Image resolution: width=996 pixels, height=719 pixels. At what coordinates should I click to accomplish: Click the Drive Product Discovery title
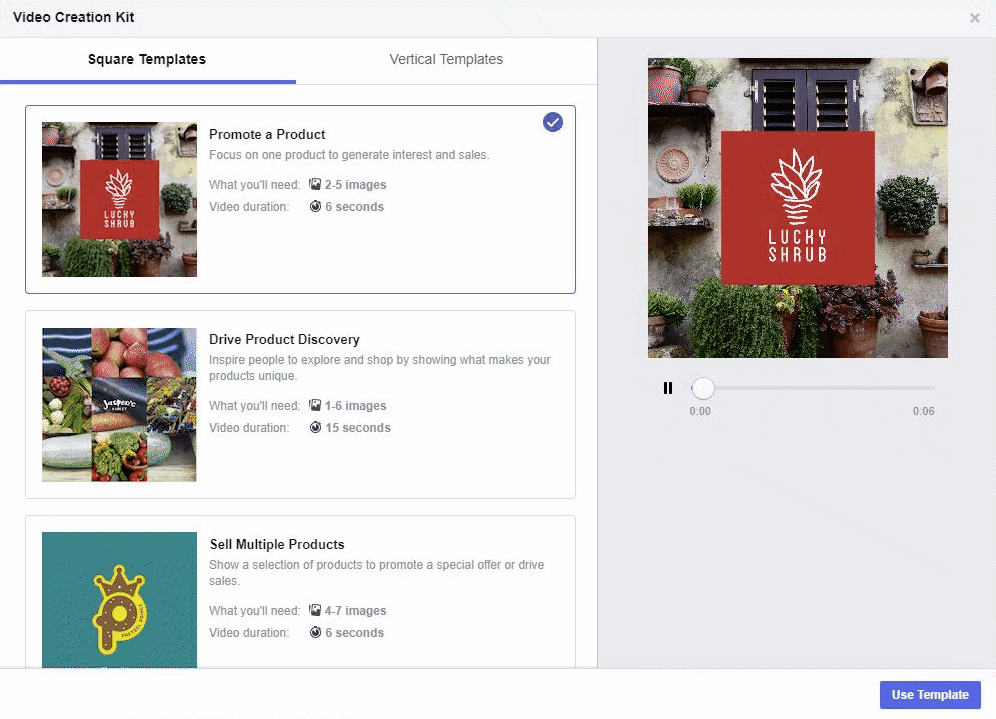coord(284,340)
